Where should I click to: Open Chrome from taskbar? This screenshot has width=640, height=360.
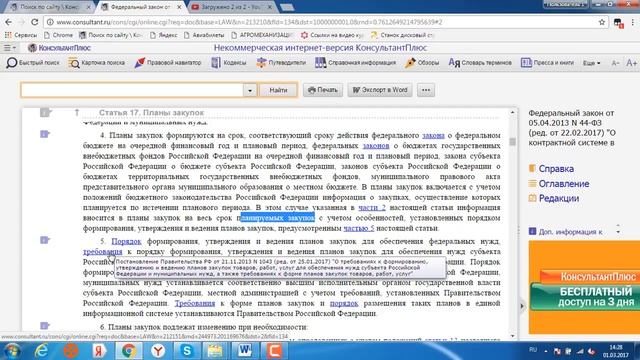(x=129, y=351)
